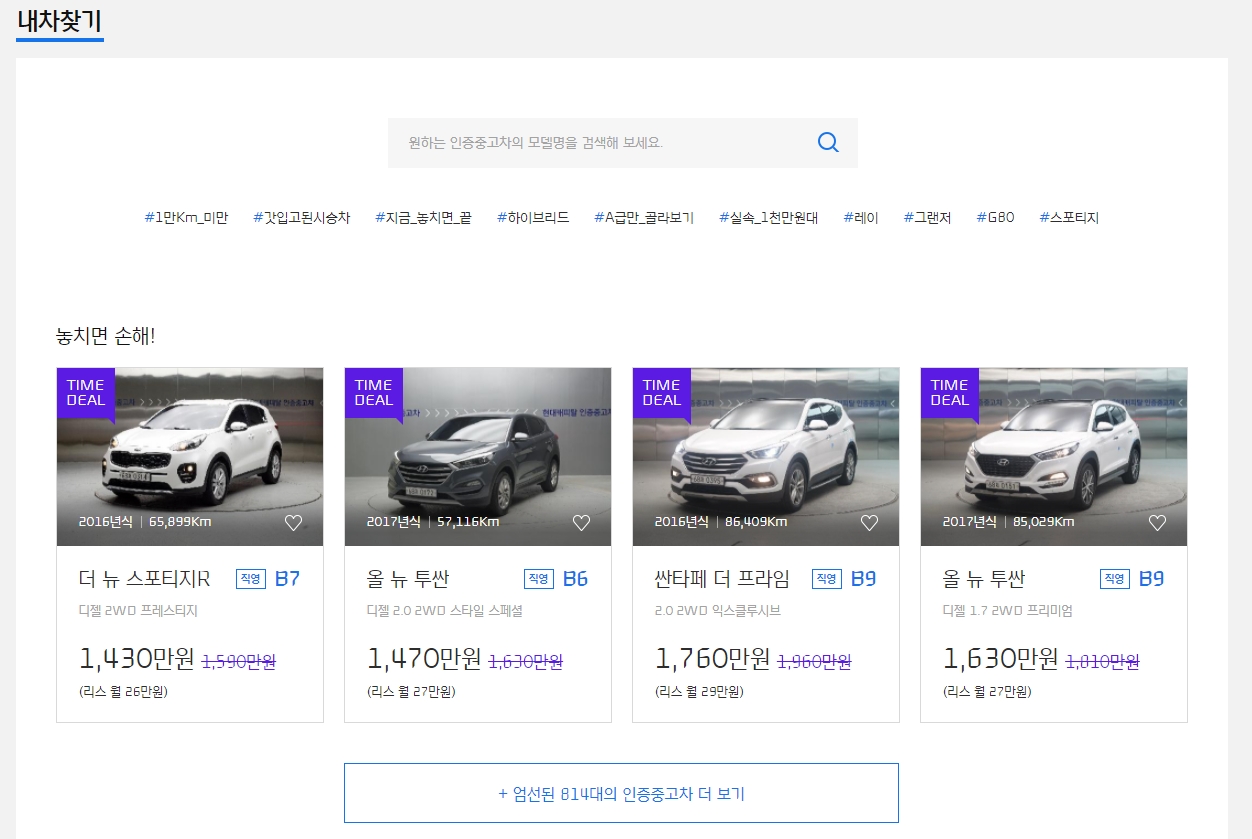This screenshot has height=839, width=1252.
Task: Click the B7 grade label
Action: 287,579
